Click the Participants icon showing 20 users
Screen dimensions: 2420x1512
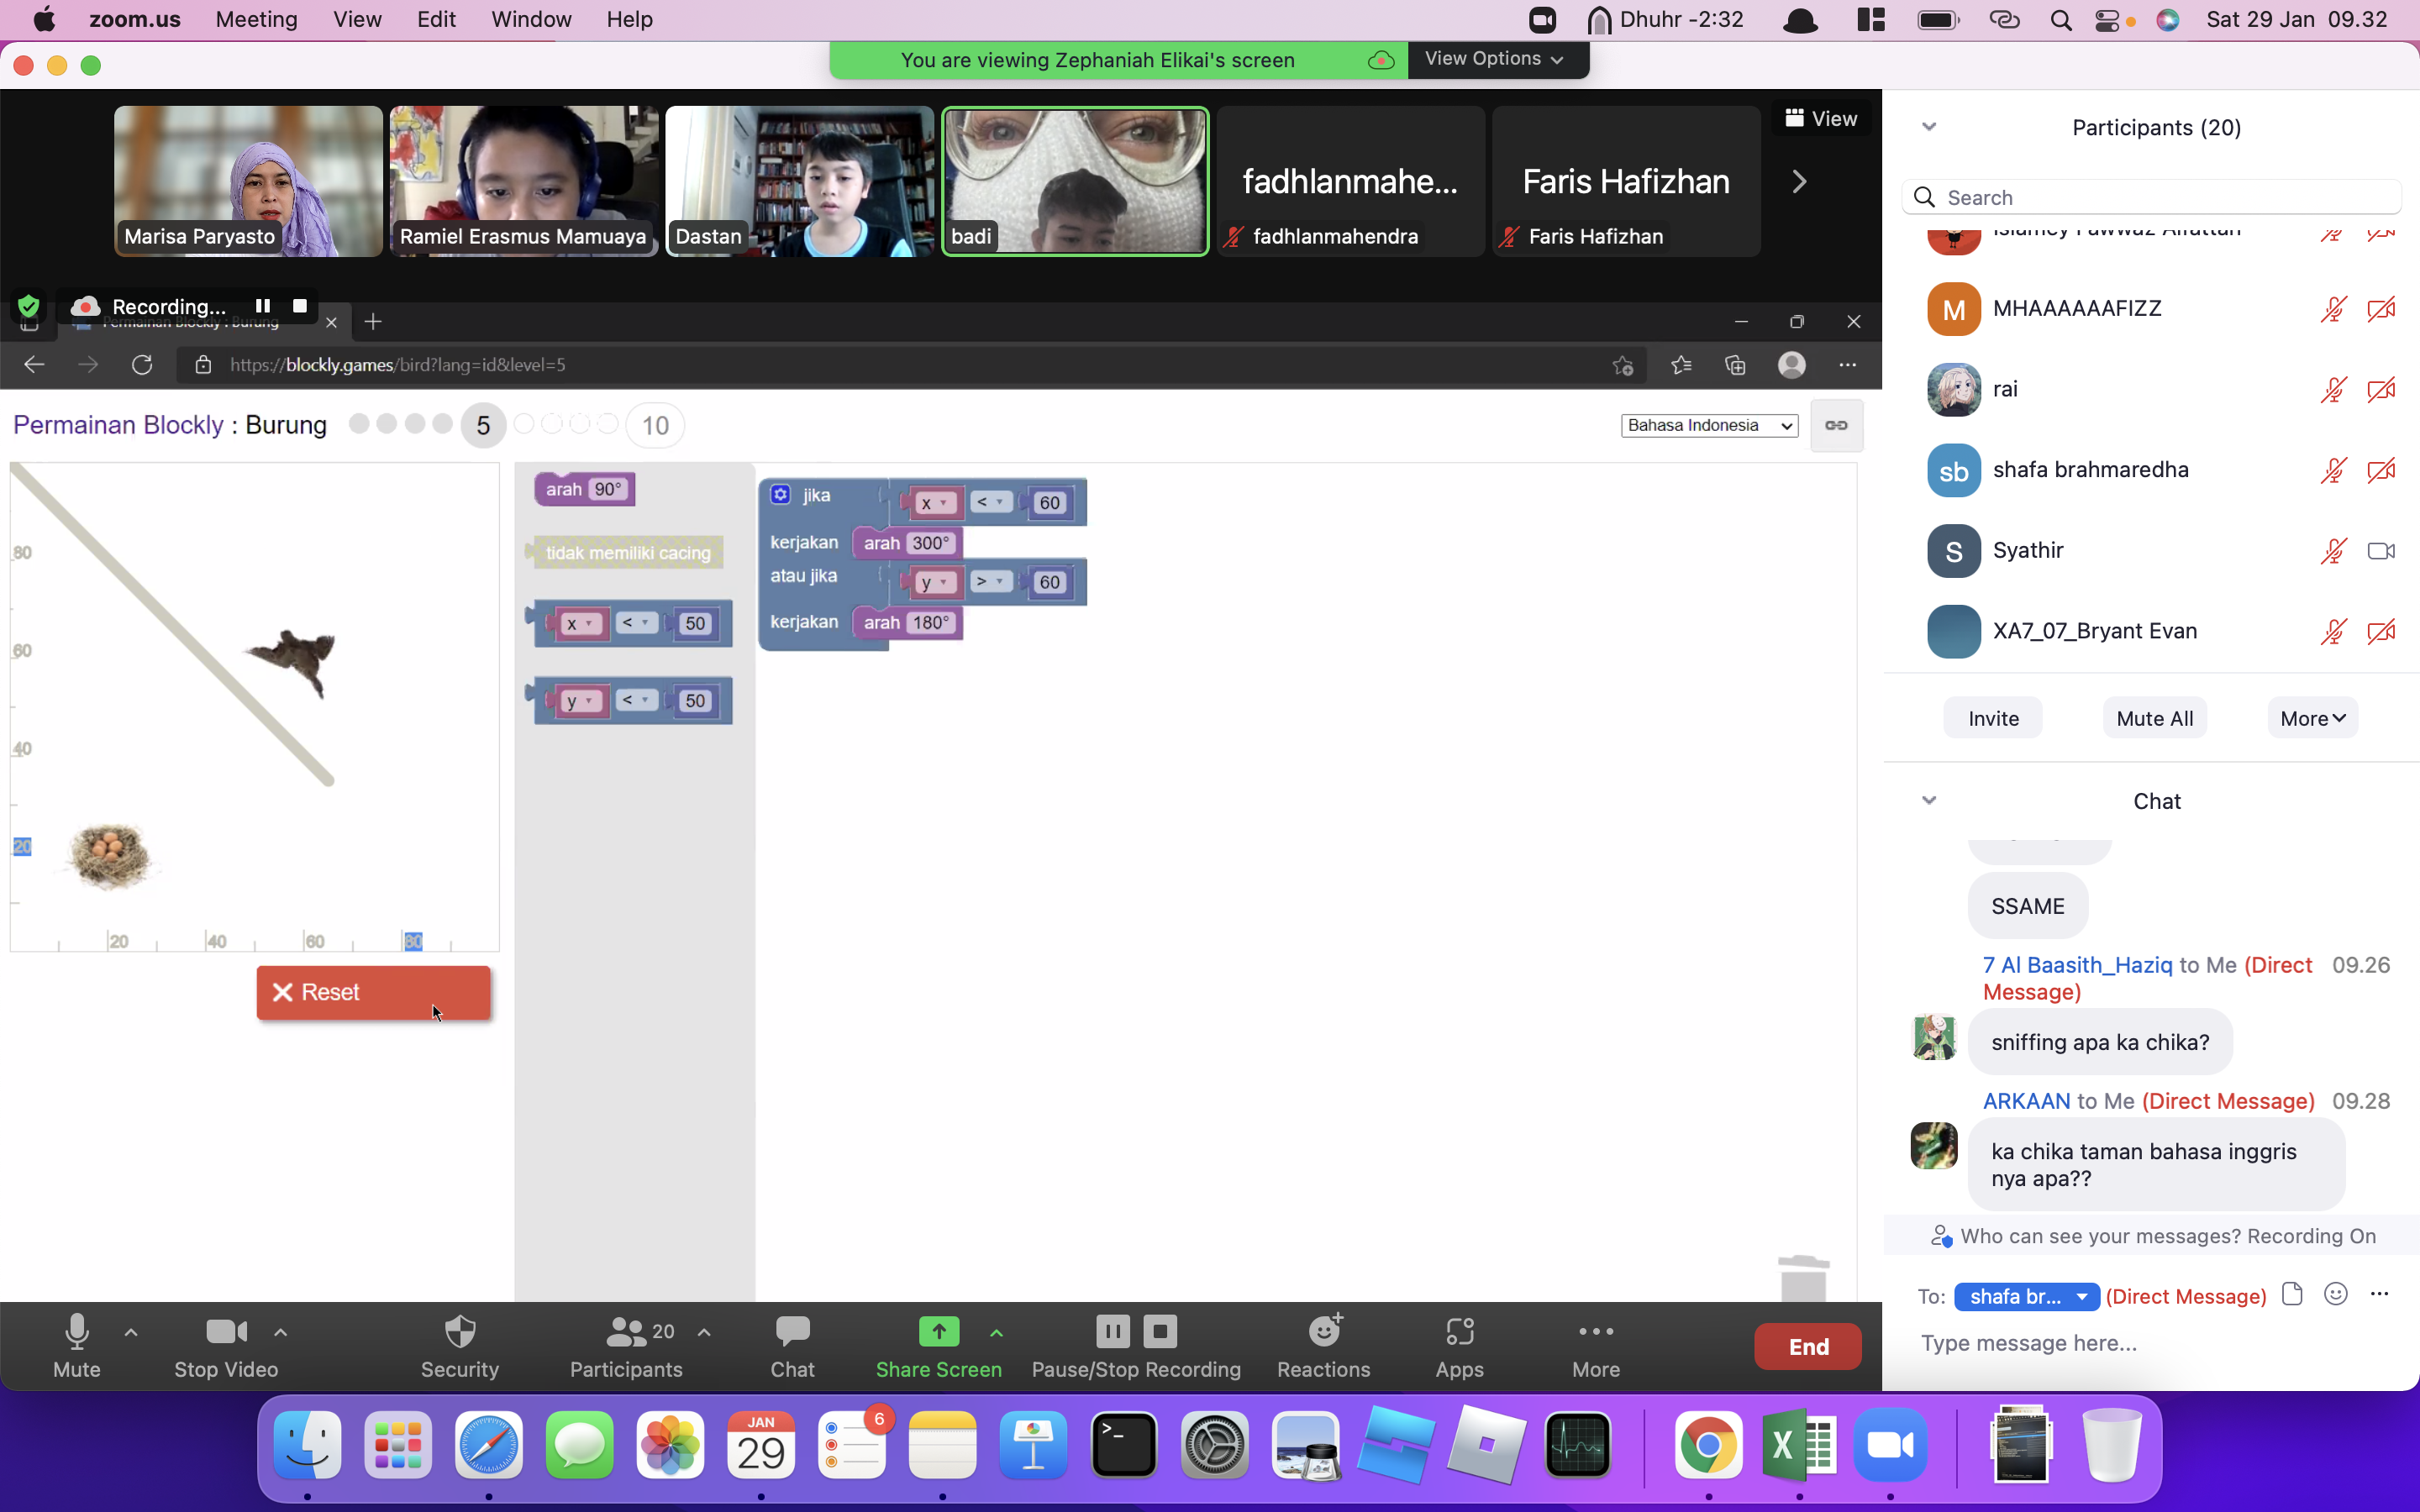(x=625, y=1345)
